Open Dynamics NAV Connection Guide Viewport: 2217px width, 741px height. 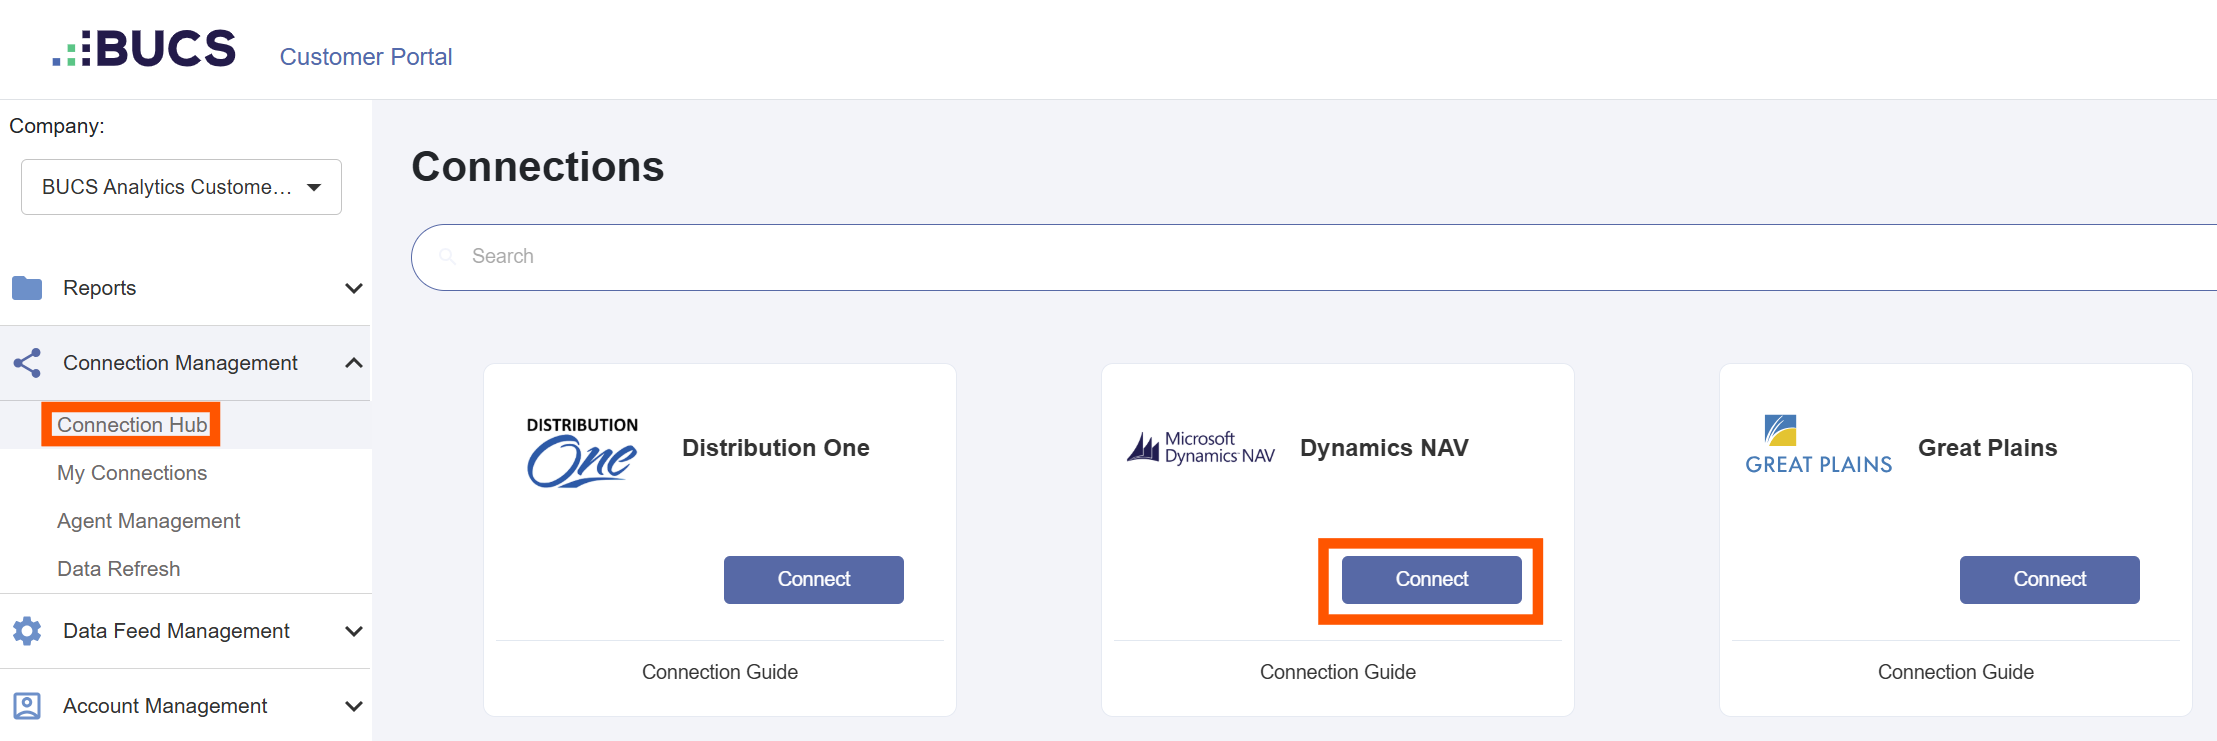click(1338, 672)
